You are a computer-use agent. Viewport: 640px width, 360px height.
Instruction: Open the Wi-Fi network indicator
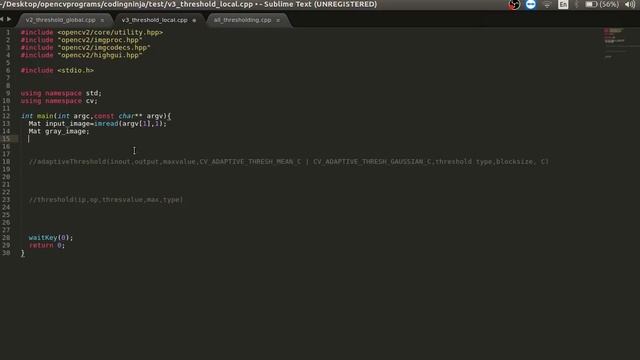[547, 4]
